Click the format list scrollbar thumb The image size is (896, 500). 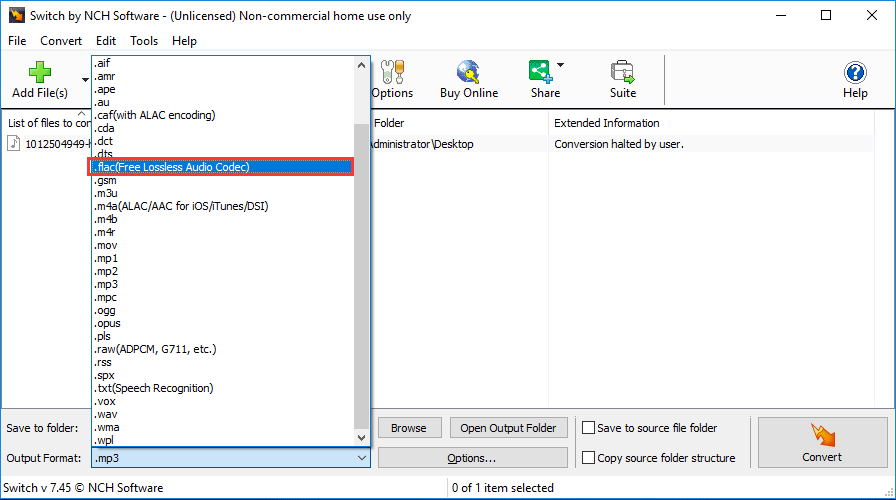coord(361,276)
